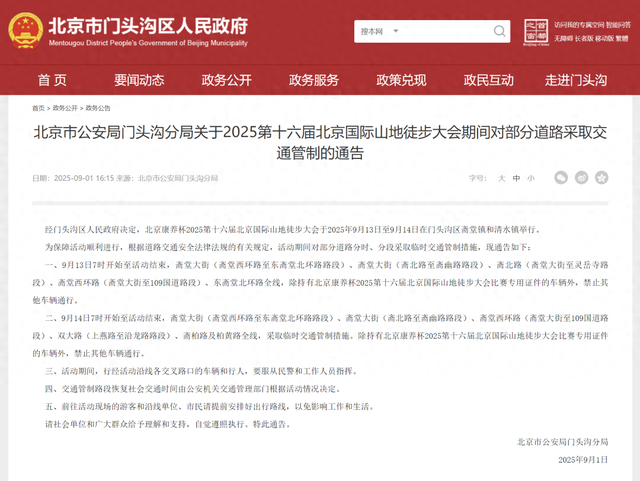Click the date text 2025-09-01 16:15
Viewport: 640px width, 481px height.
point(84,178)
